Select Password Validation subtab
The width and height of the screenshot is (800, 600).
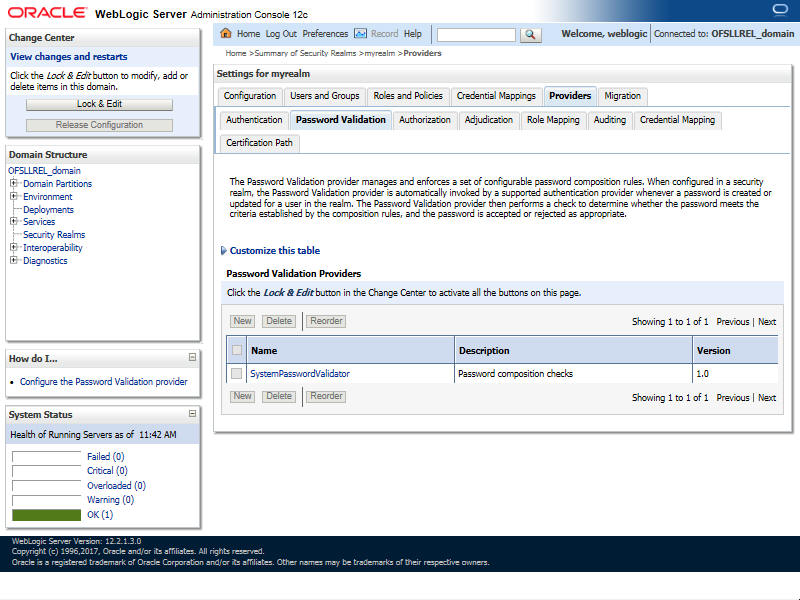click(x=341, y=120)
